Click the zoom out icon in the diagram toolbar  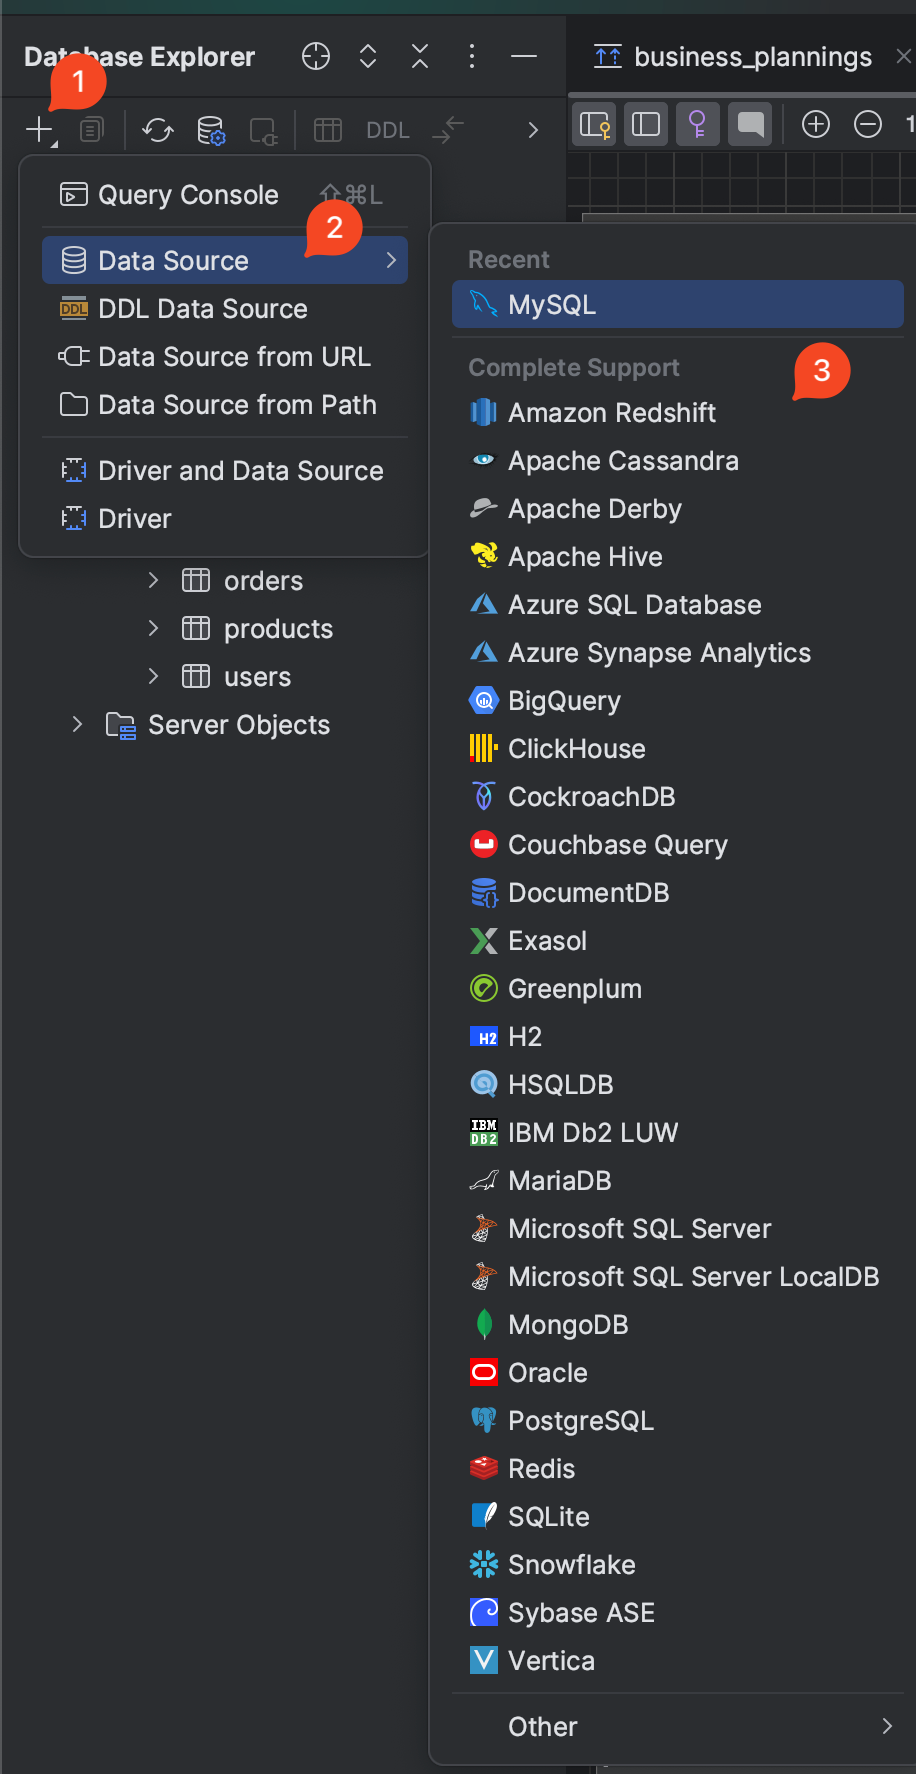[868, 124]
